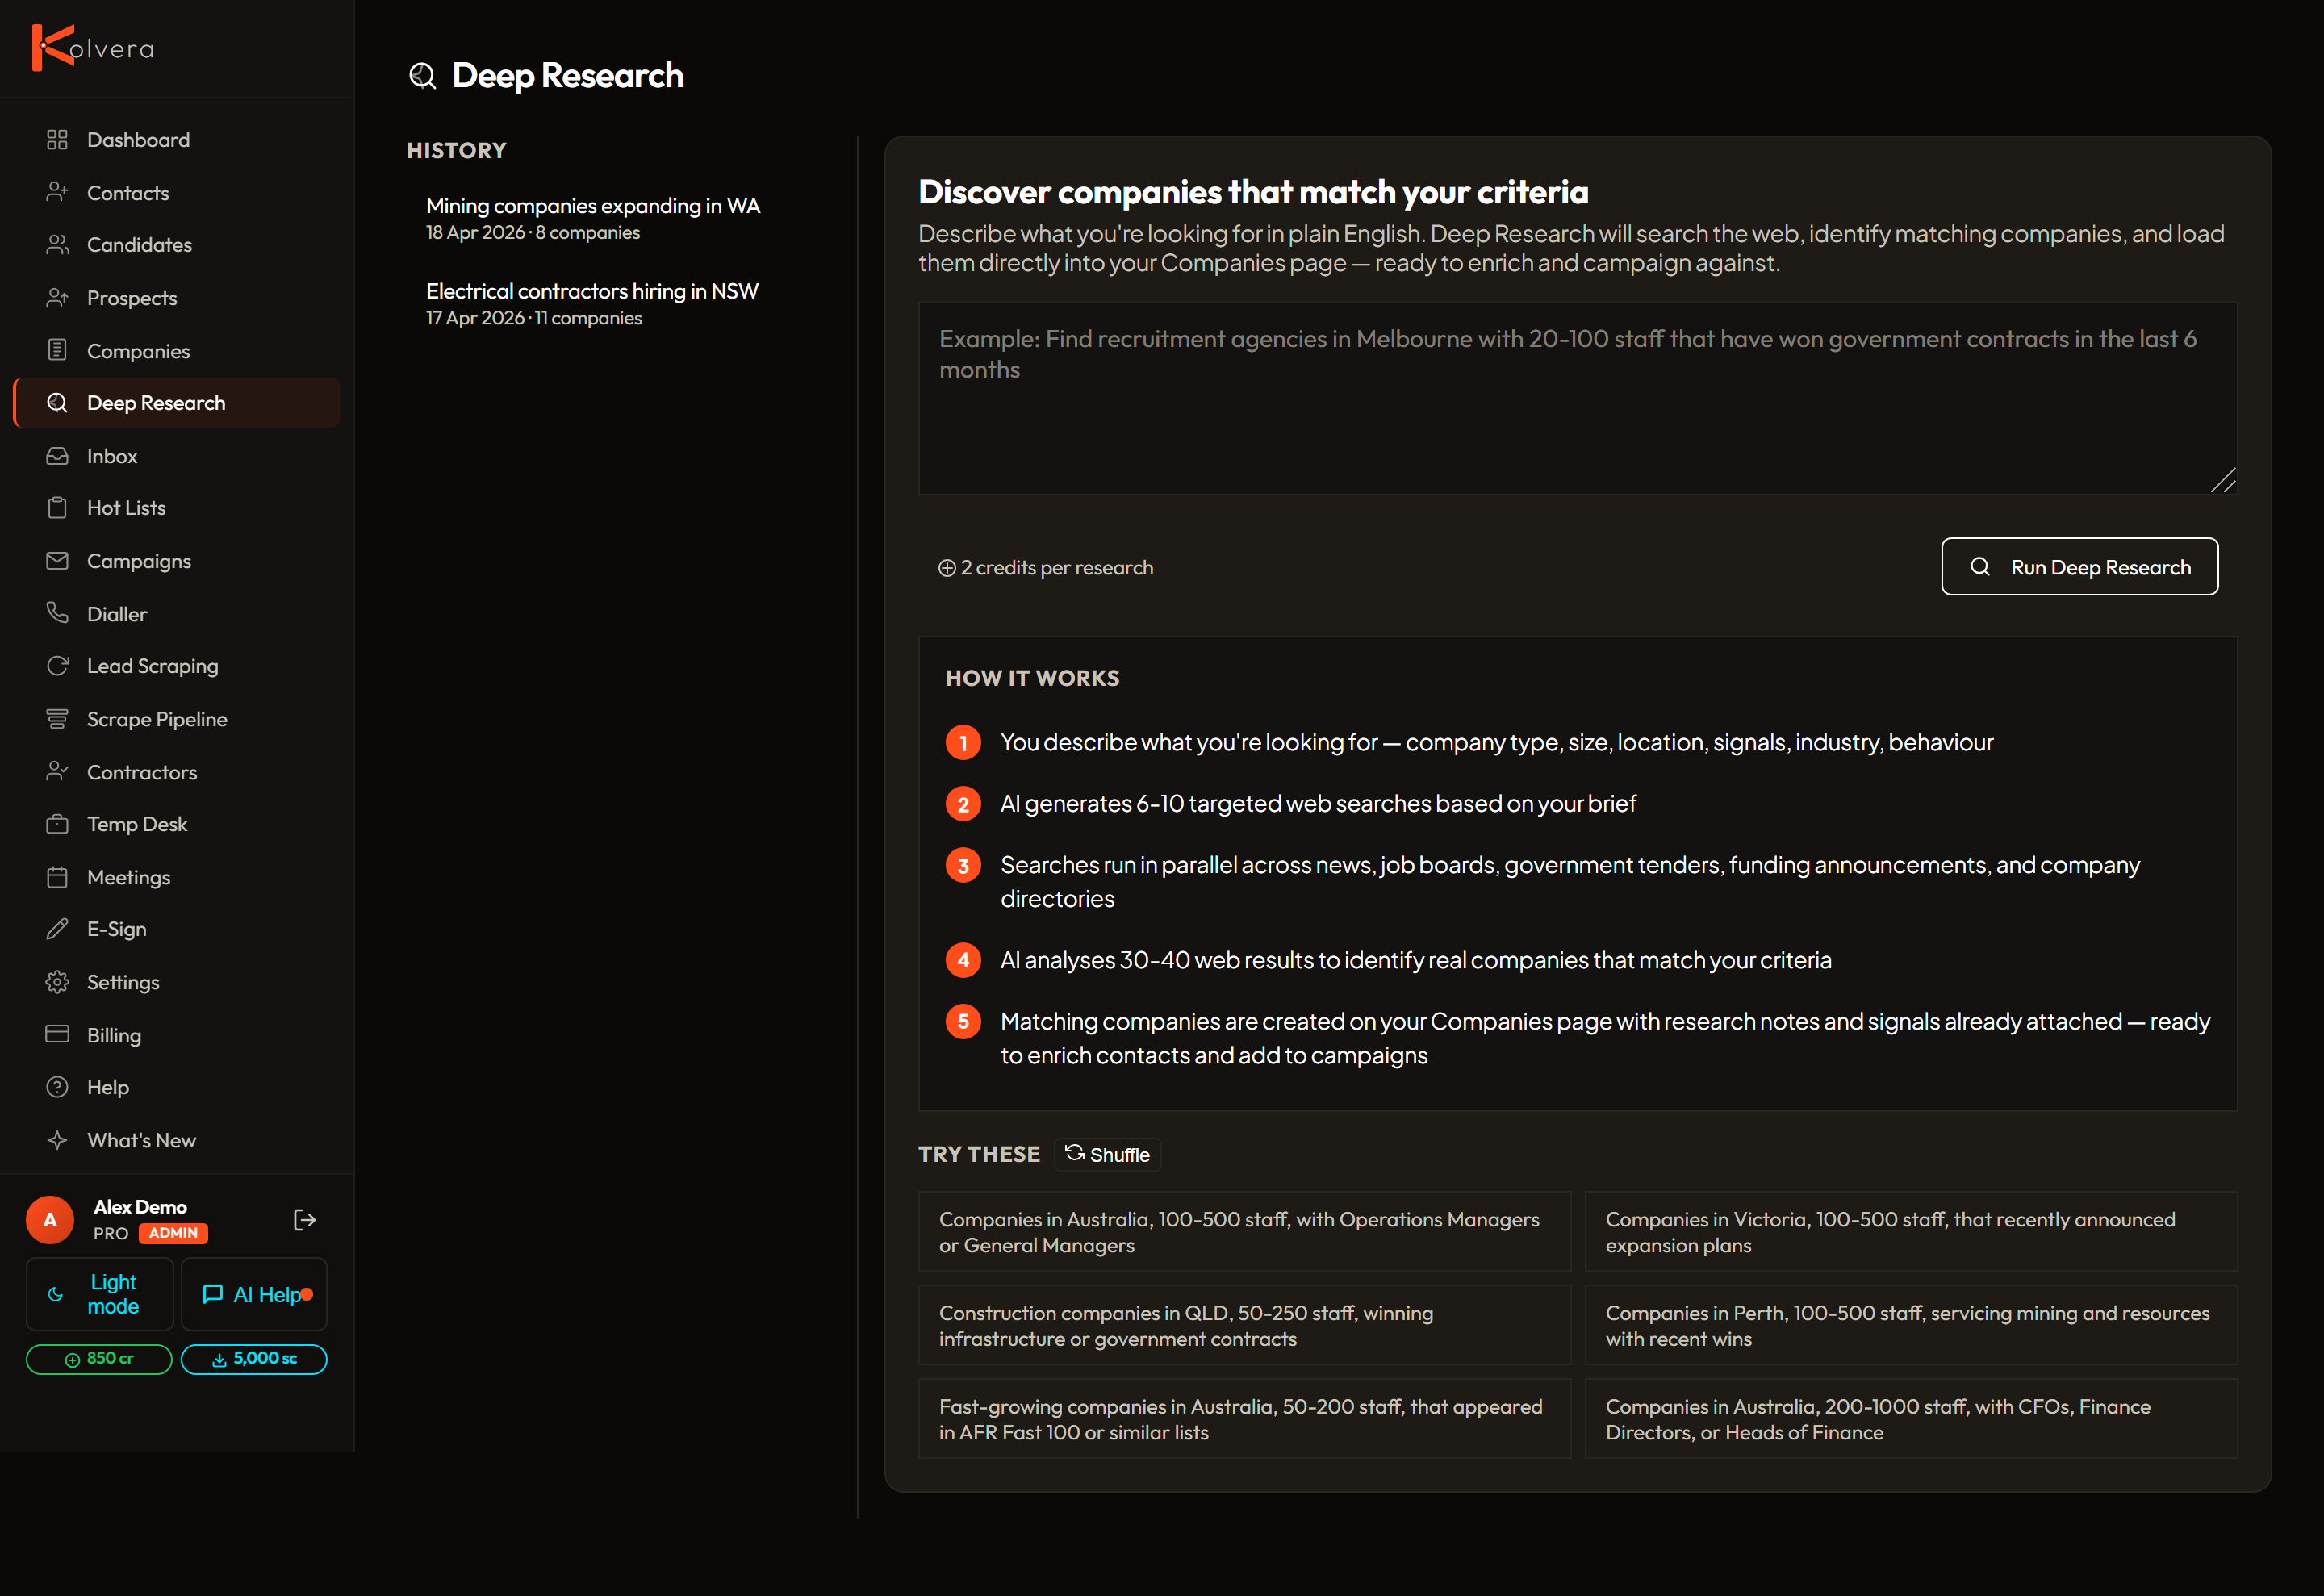The width and height of the screenshot is (2324, 1596).
Task: Click the Help question-mark icon
Action: (x=57, y=1087)
